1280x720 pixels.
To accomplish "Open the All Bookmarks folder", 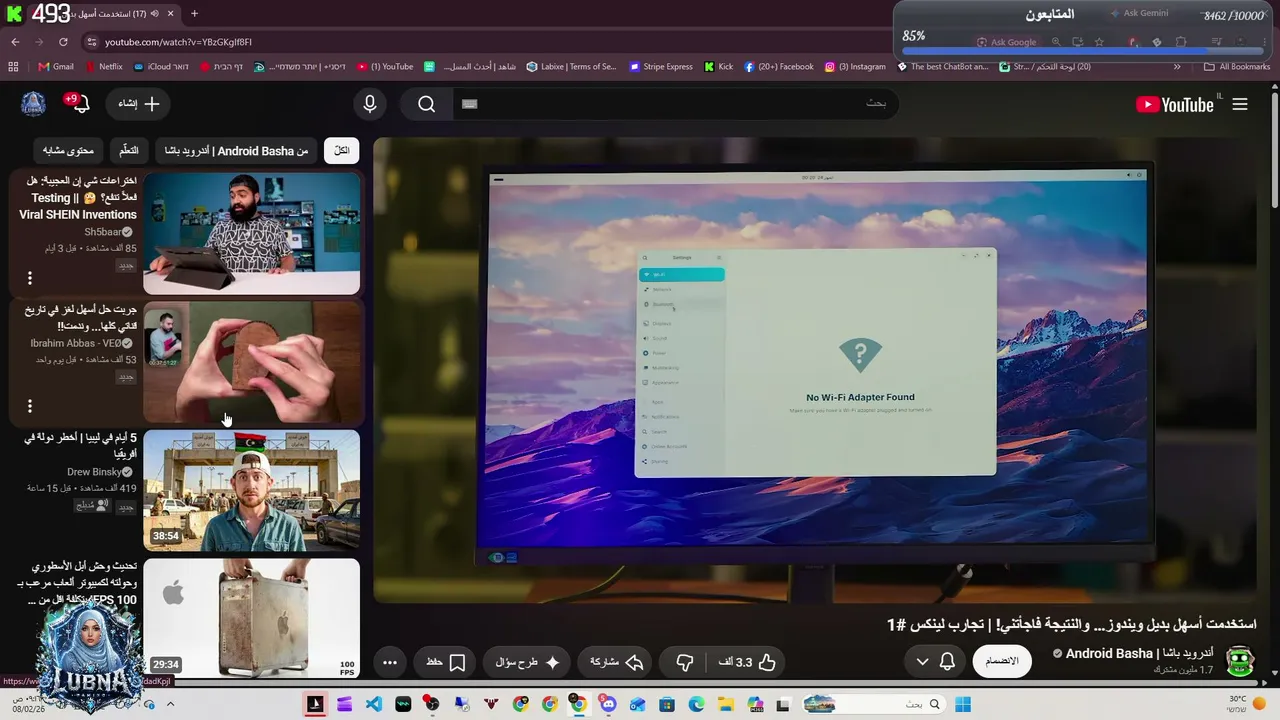I will (x=1237, y=67).
